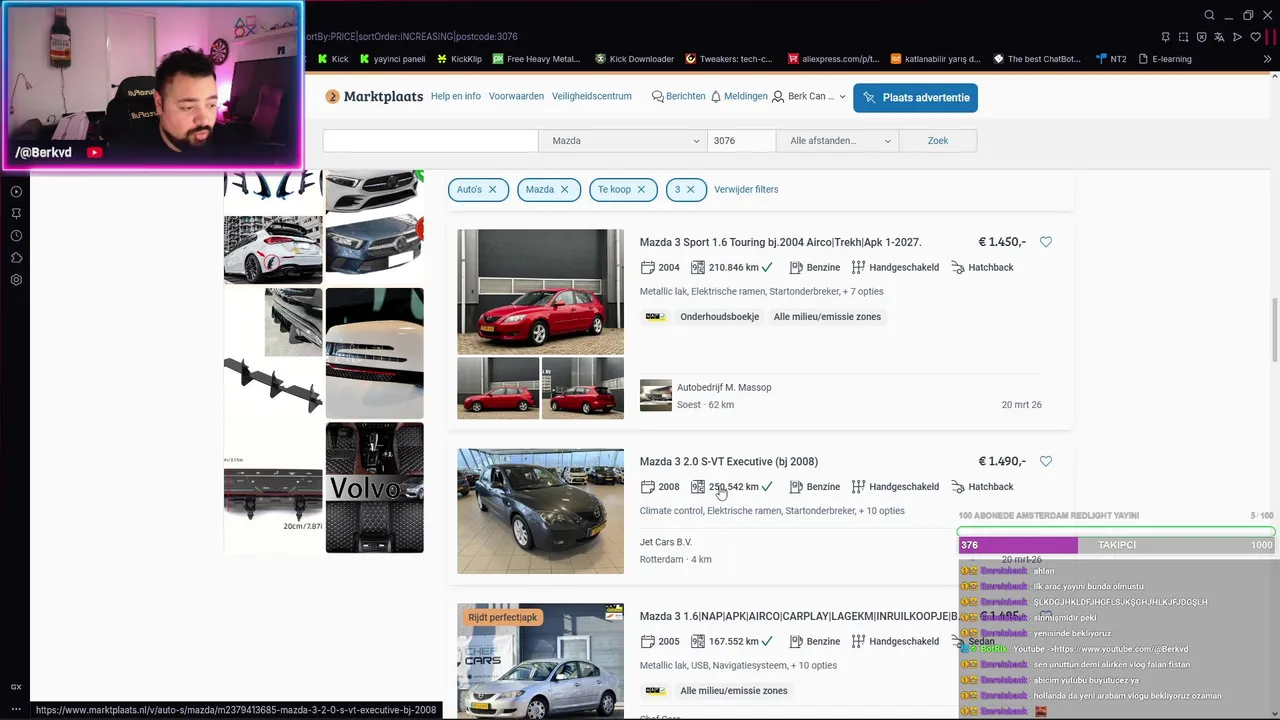Click the red Mazda 3 main photo
This screenshot has height=720, width=1280.
pyautogui.click(x=540, y=292)
